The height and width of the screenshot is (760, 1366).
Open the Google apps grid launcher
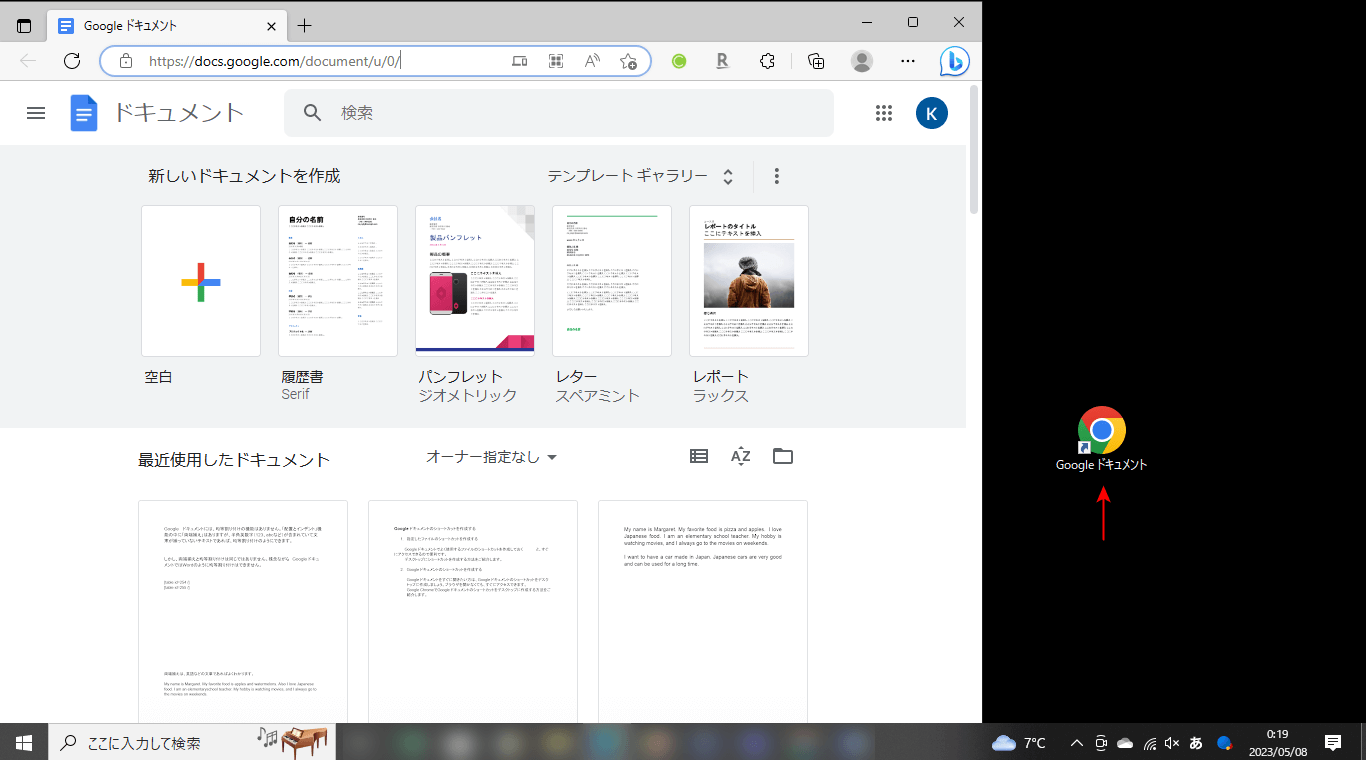click(884, 113)
